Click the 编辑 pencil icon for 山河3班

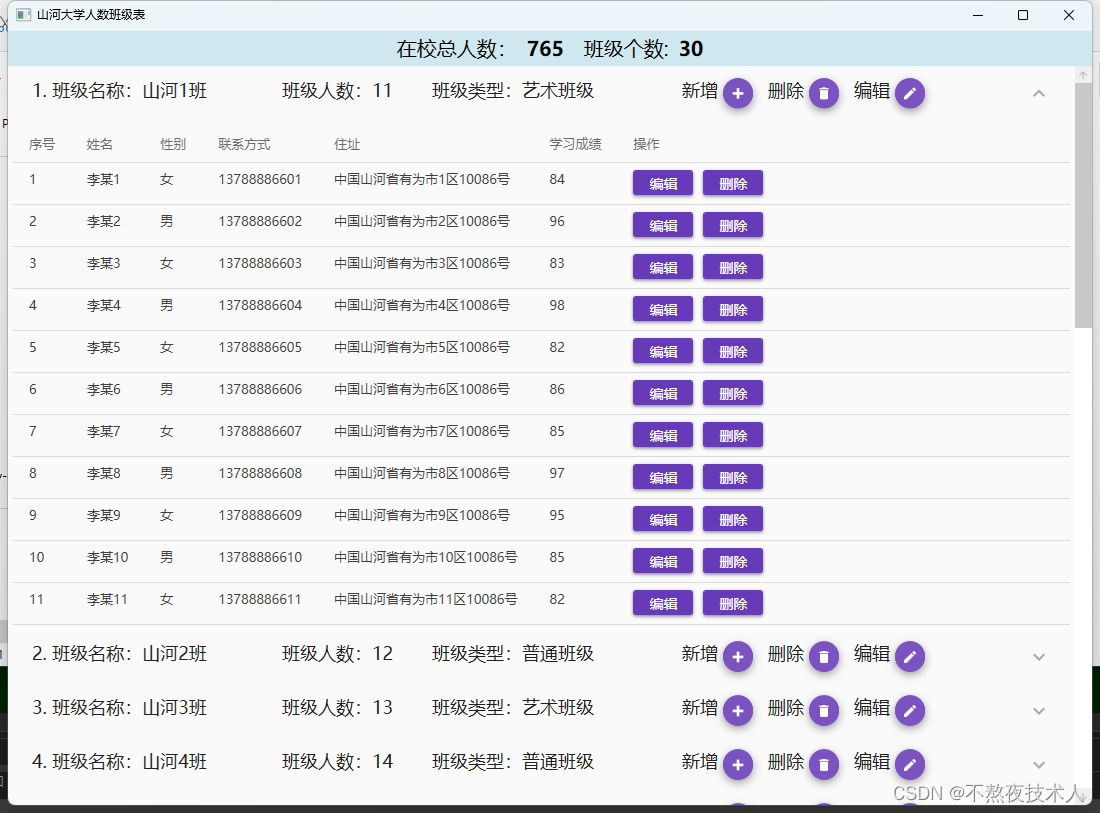(910, 710)
